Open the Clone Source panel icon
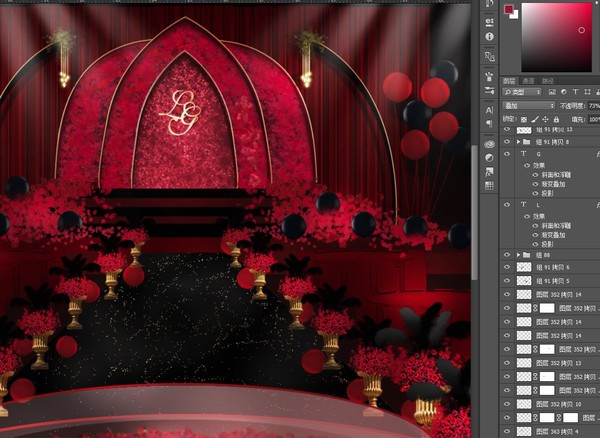The width and height of the screenshot is (600, 438). pos(489,57)
